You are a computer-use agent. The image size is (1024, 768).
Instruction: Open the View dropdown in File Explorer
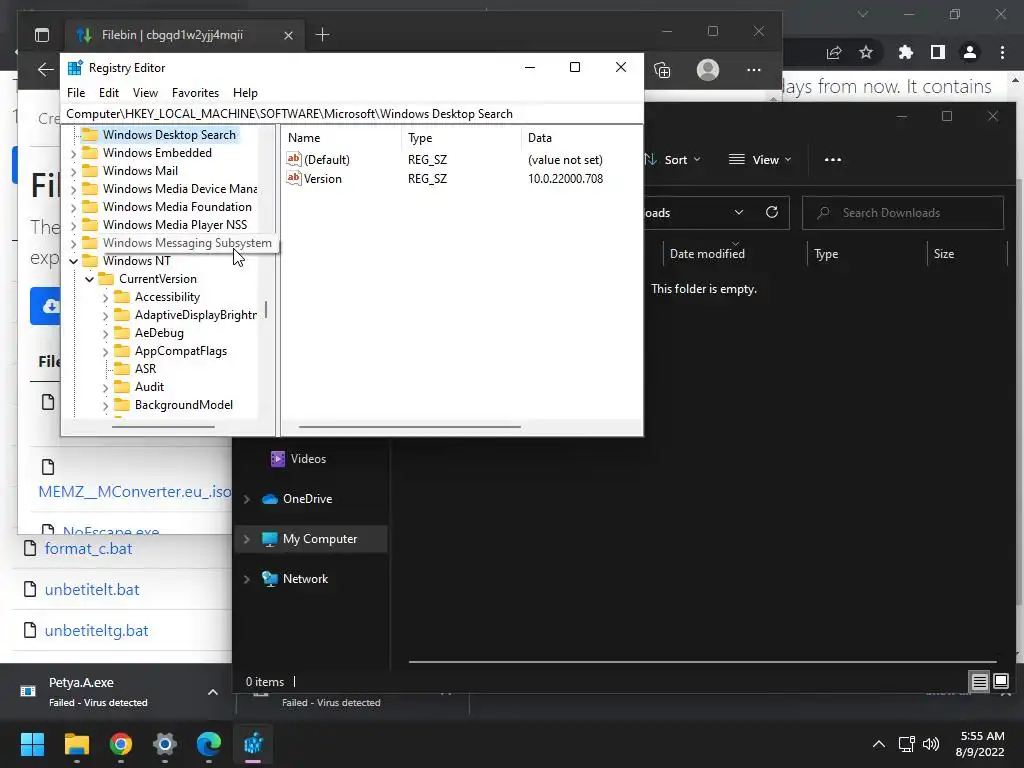(x=760, y=160)
